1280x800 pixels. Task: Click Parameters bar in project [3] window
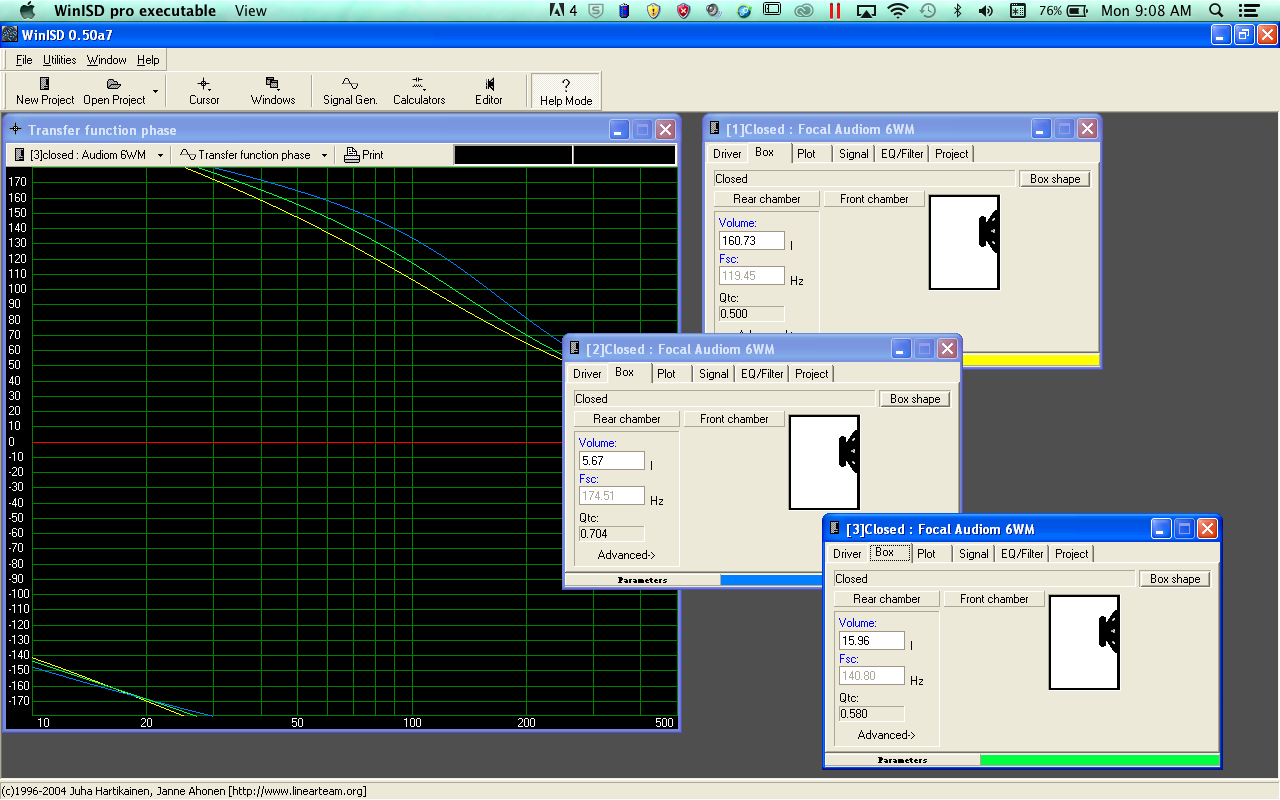[x=902, y=760]
